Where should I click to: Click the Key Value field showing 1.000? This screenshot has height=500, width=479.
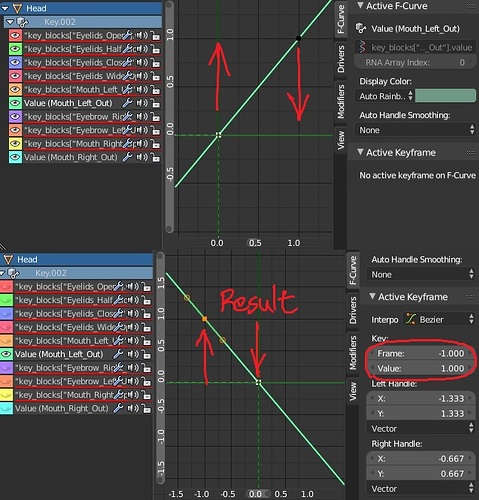click(421, 368)
